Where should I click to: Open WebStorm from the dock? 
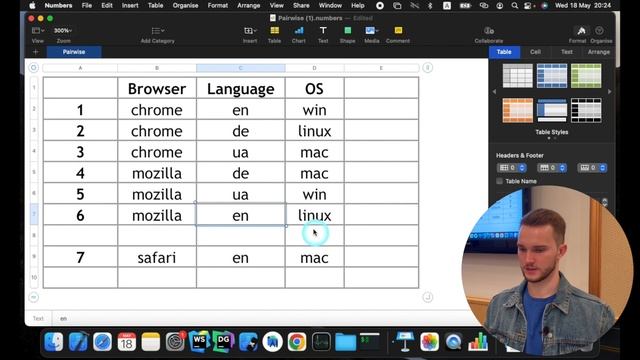pos(199,341)
